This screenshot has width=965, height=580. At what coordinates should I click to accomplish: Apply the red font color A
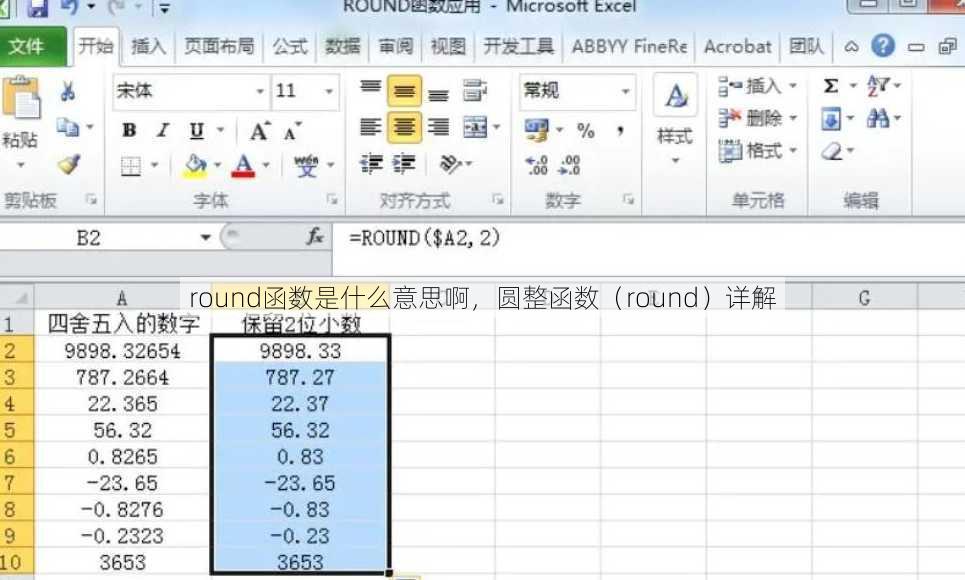[x=243, y=165]
